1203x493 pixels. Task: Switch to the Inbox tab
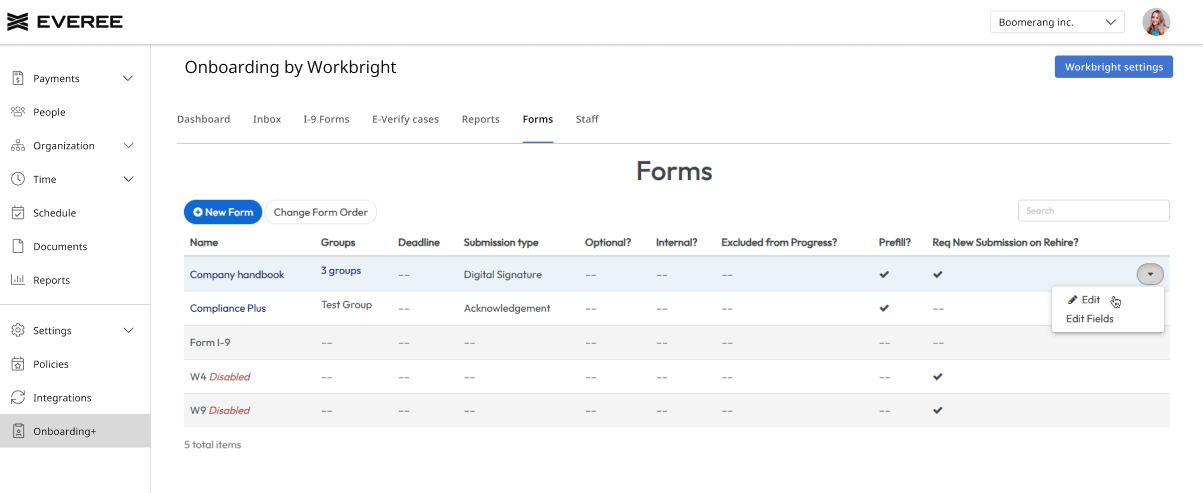(x=267, y=119)
